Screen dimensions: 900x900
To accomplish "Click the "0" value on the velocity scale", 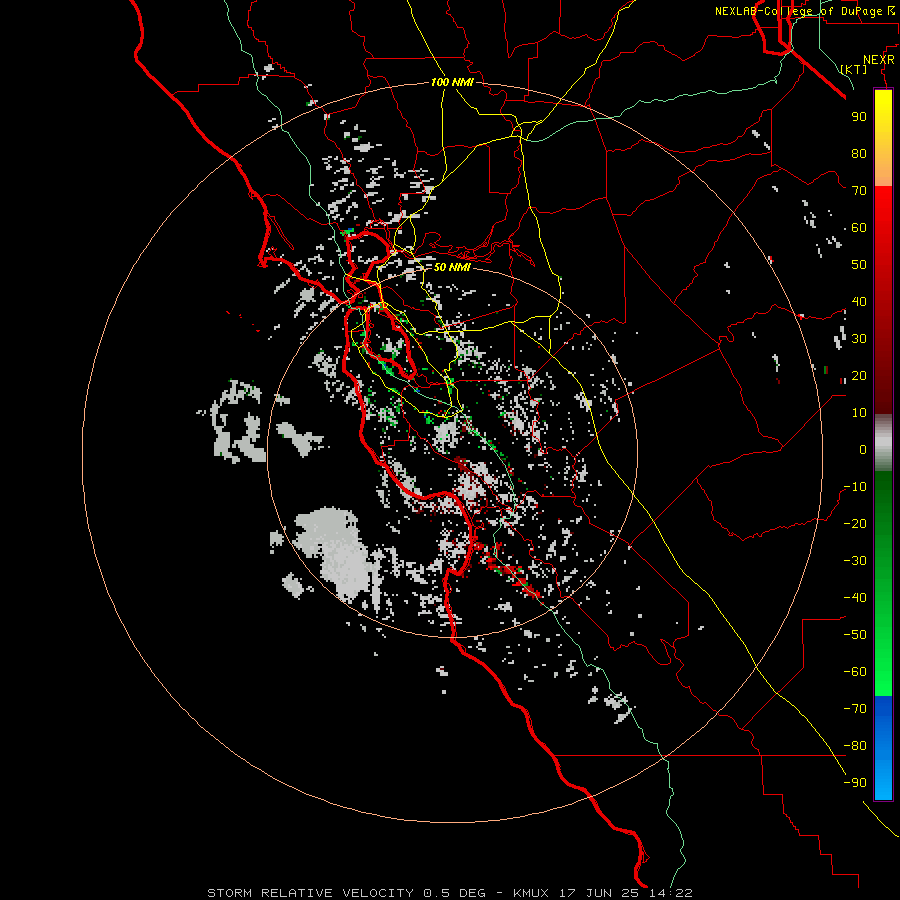I will coord(863,449).
